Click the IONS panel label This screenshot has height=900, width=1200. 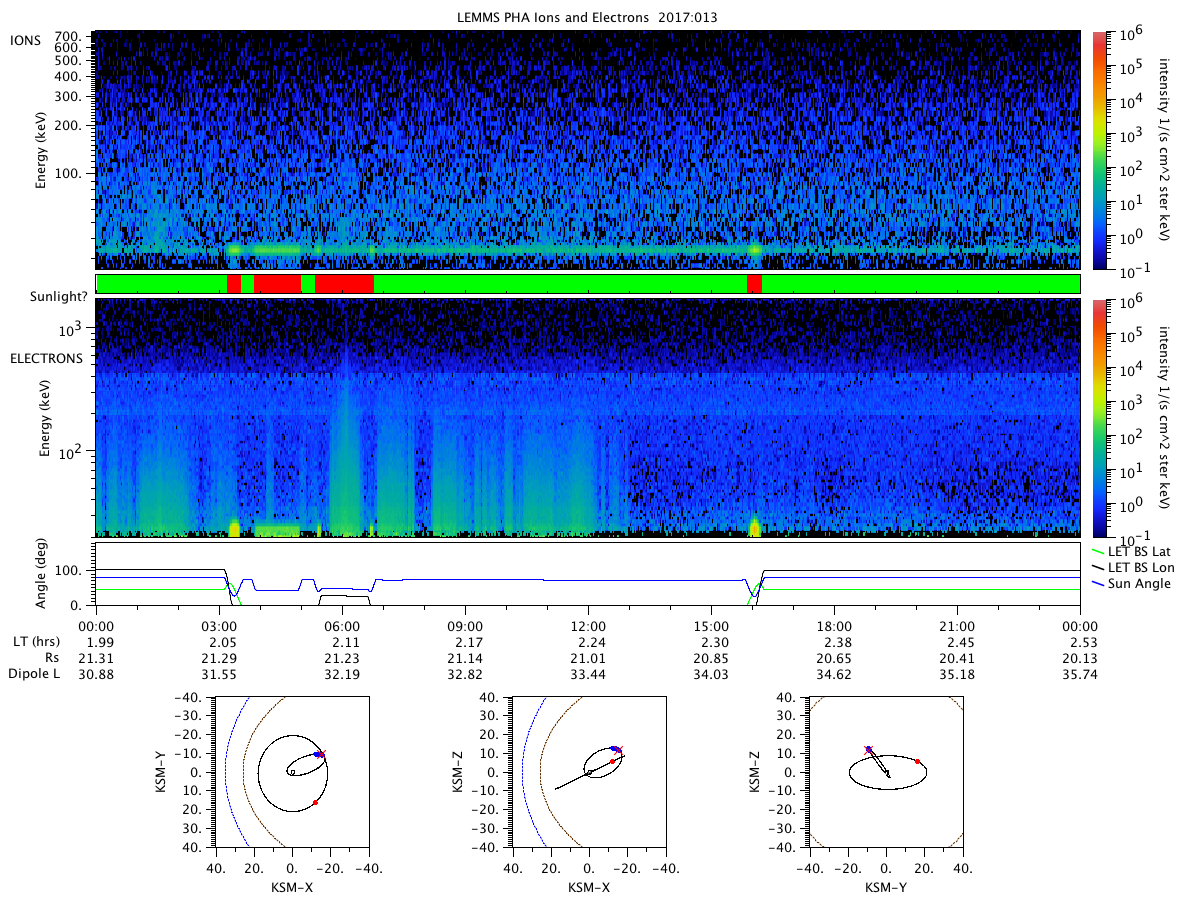click(x=25, y=39)
